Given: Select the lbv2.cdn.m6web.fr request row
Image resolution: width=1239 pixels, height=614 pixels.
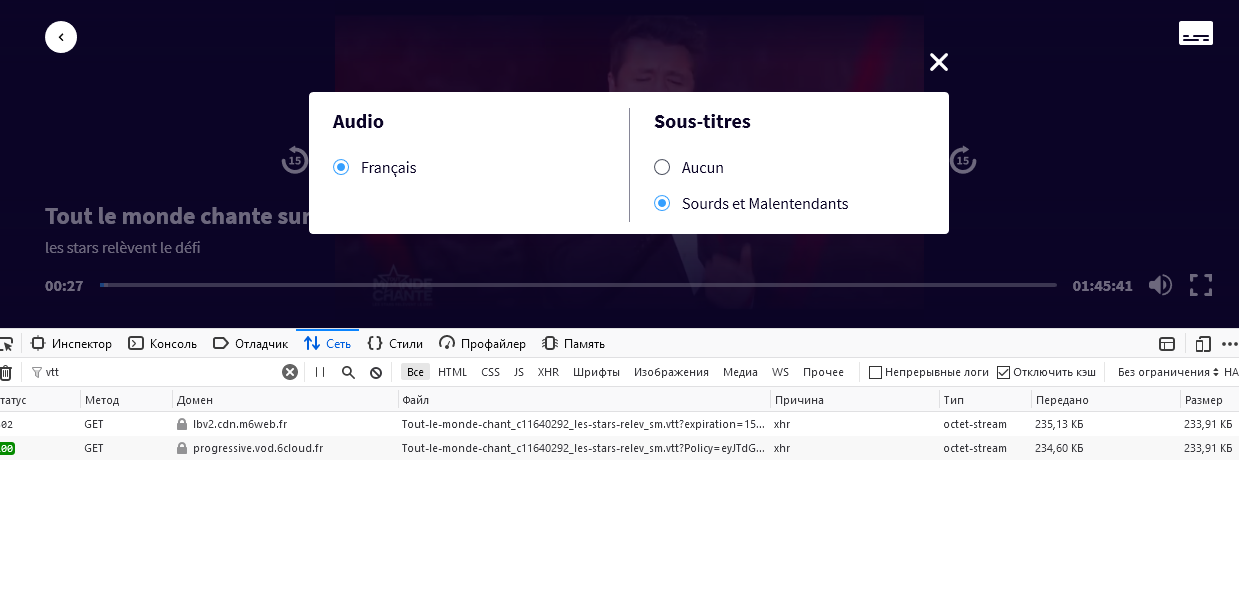Looking at the screenshot, I should coord(619,424).
